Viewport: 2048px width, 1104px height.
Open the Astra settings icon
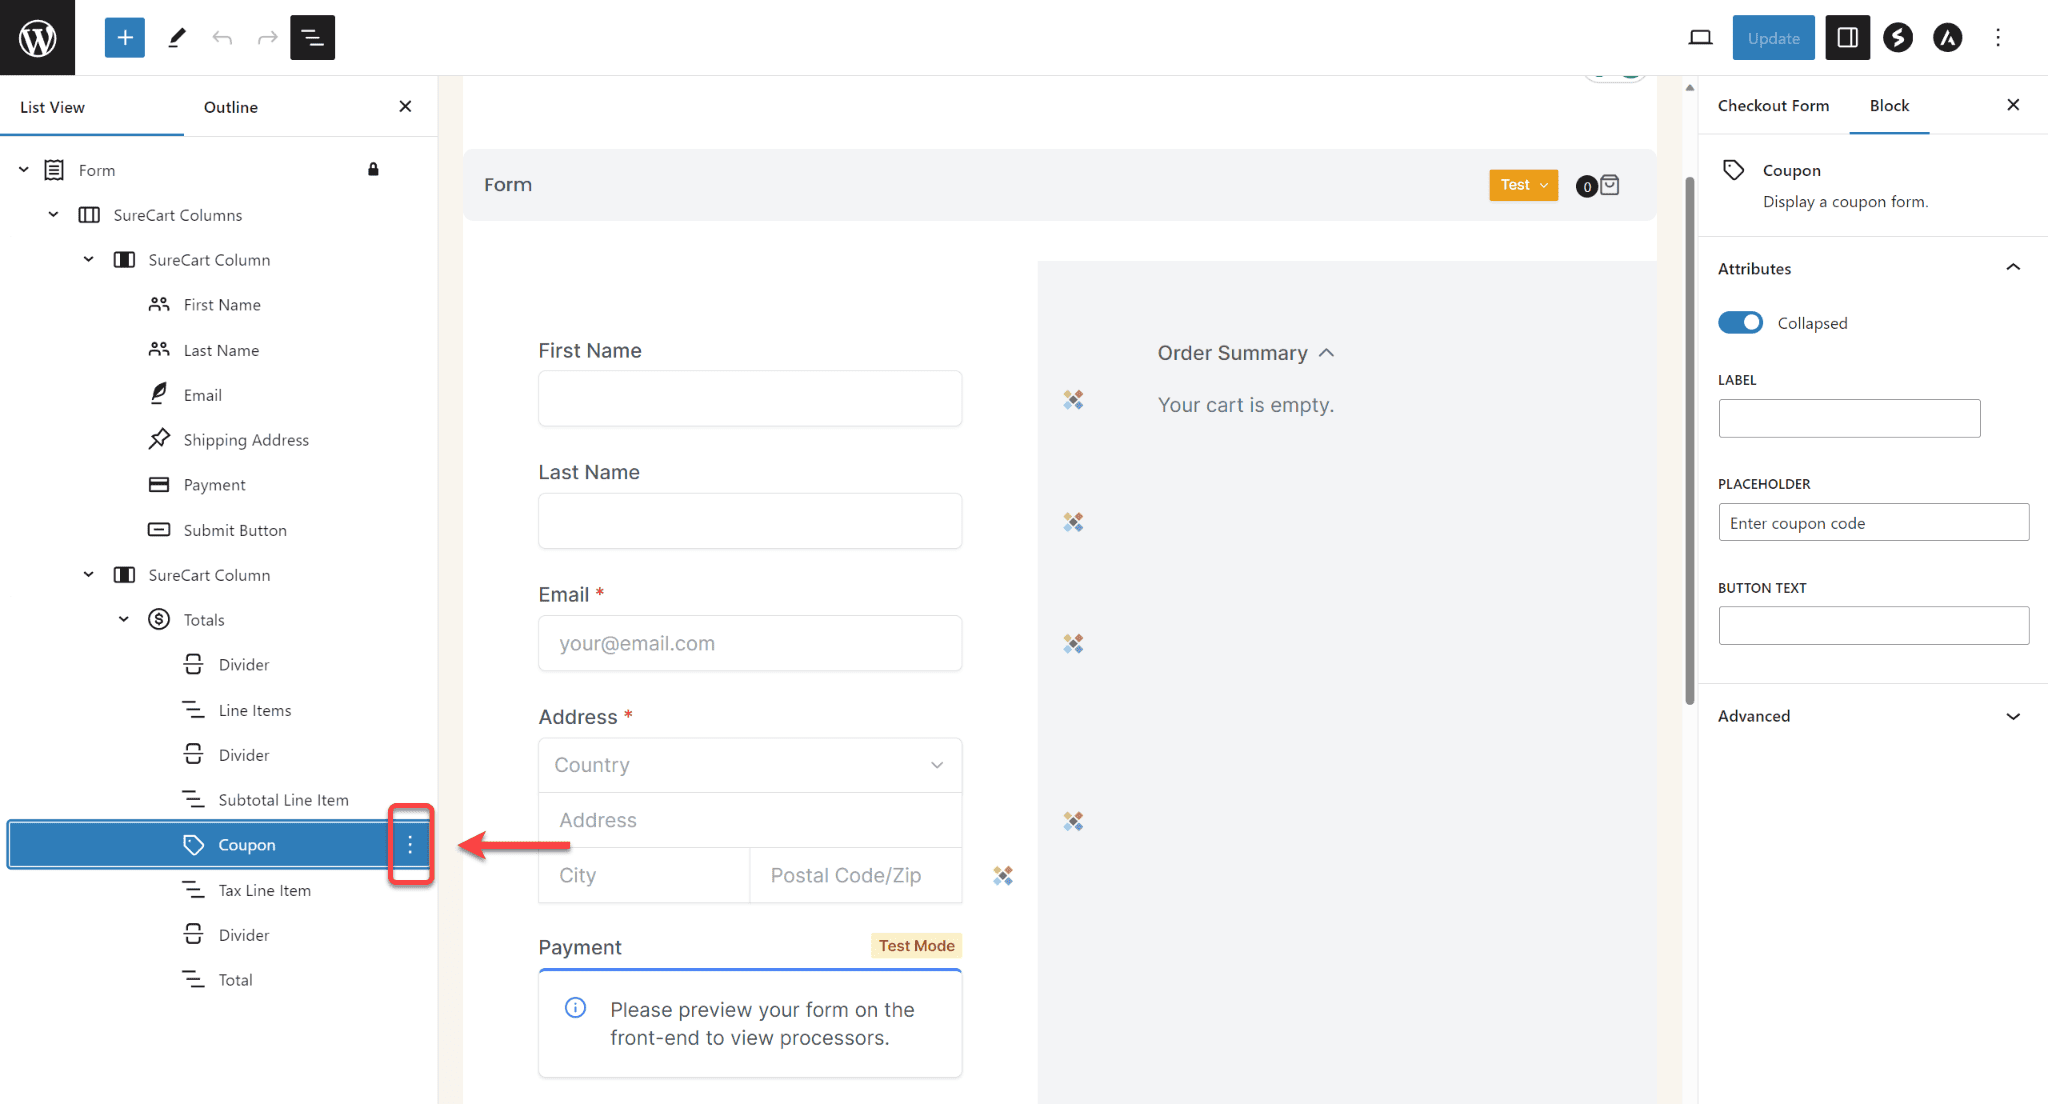pos(1947,38)
